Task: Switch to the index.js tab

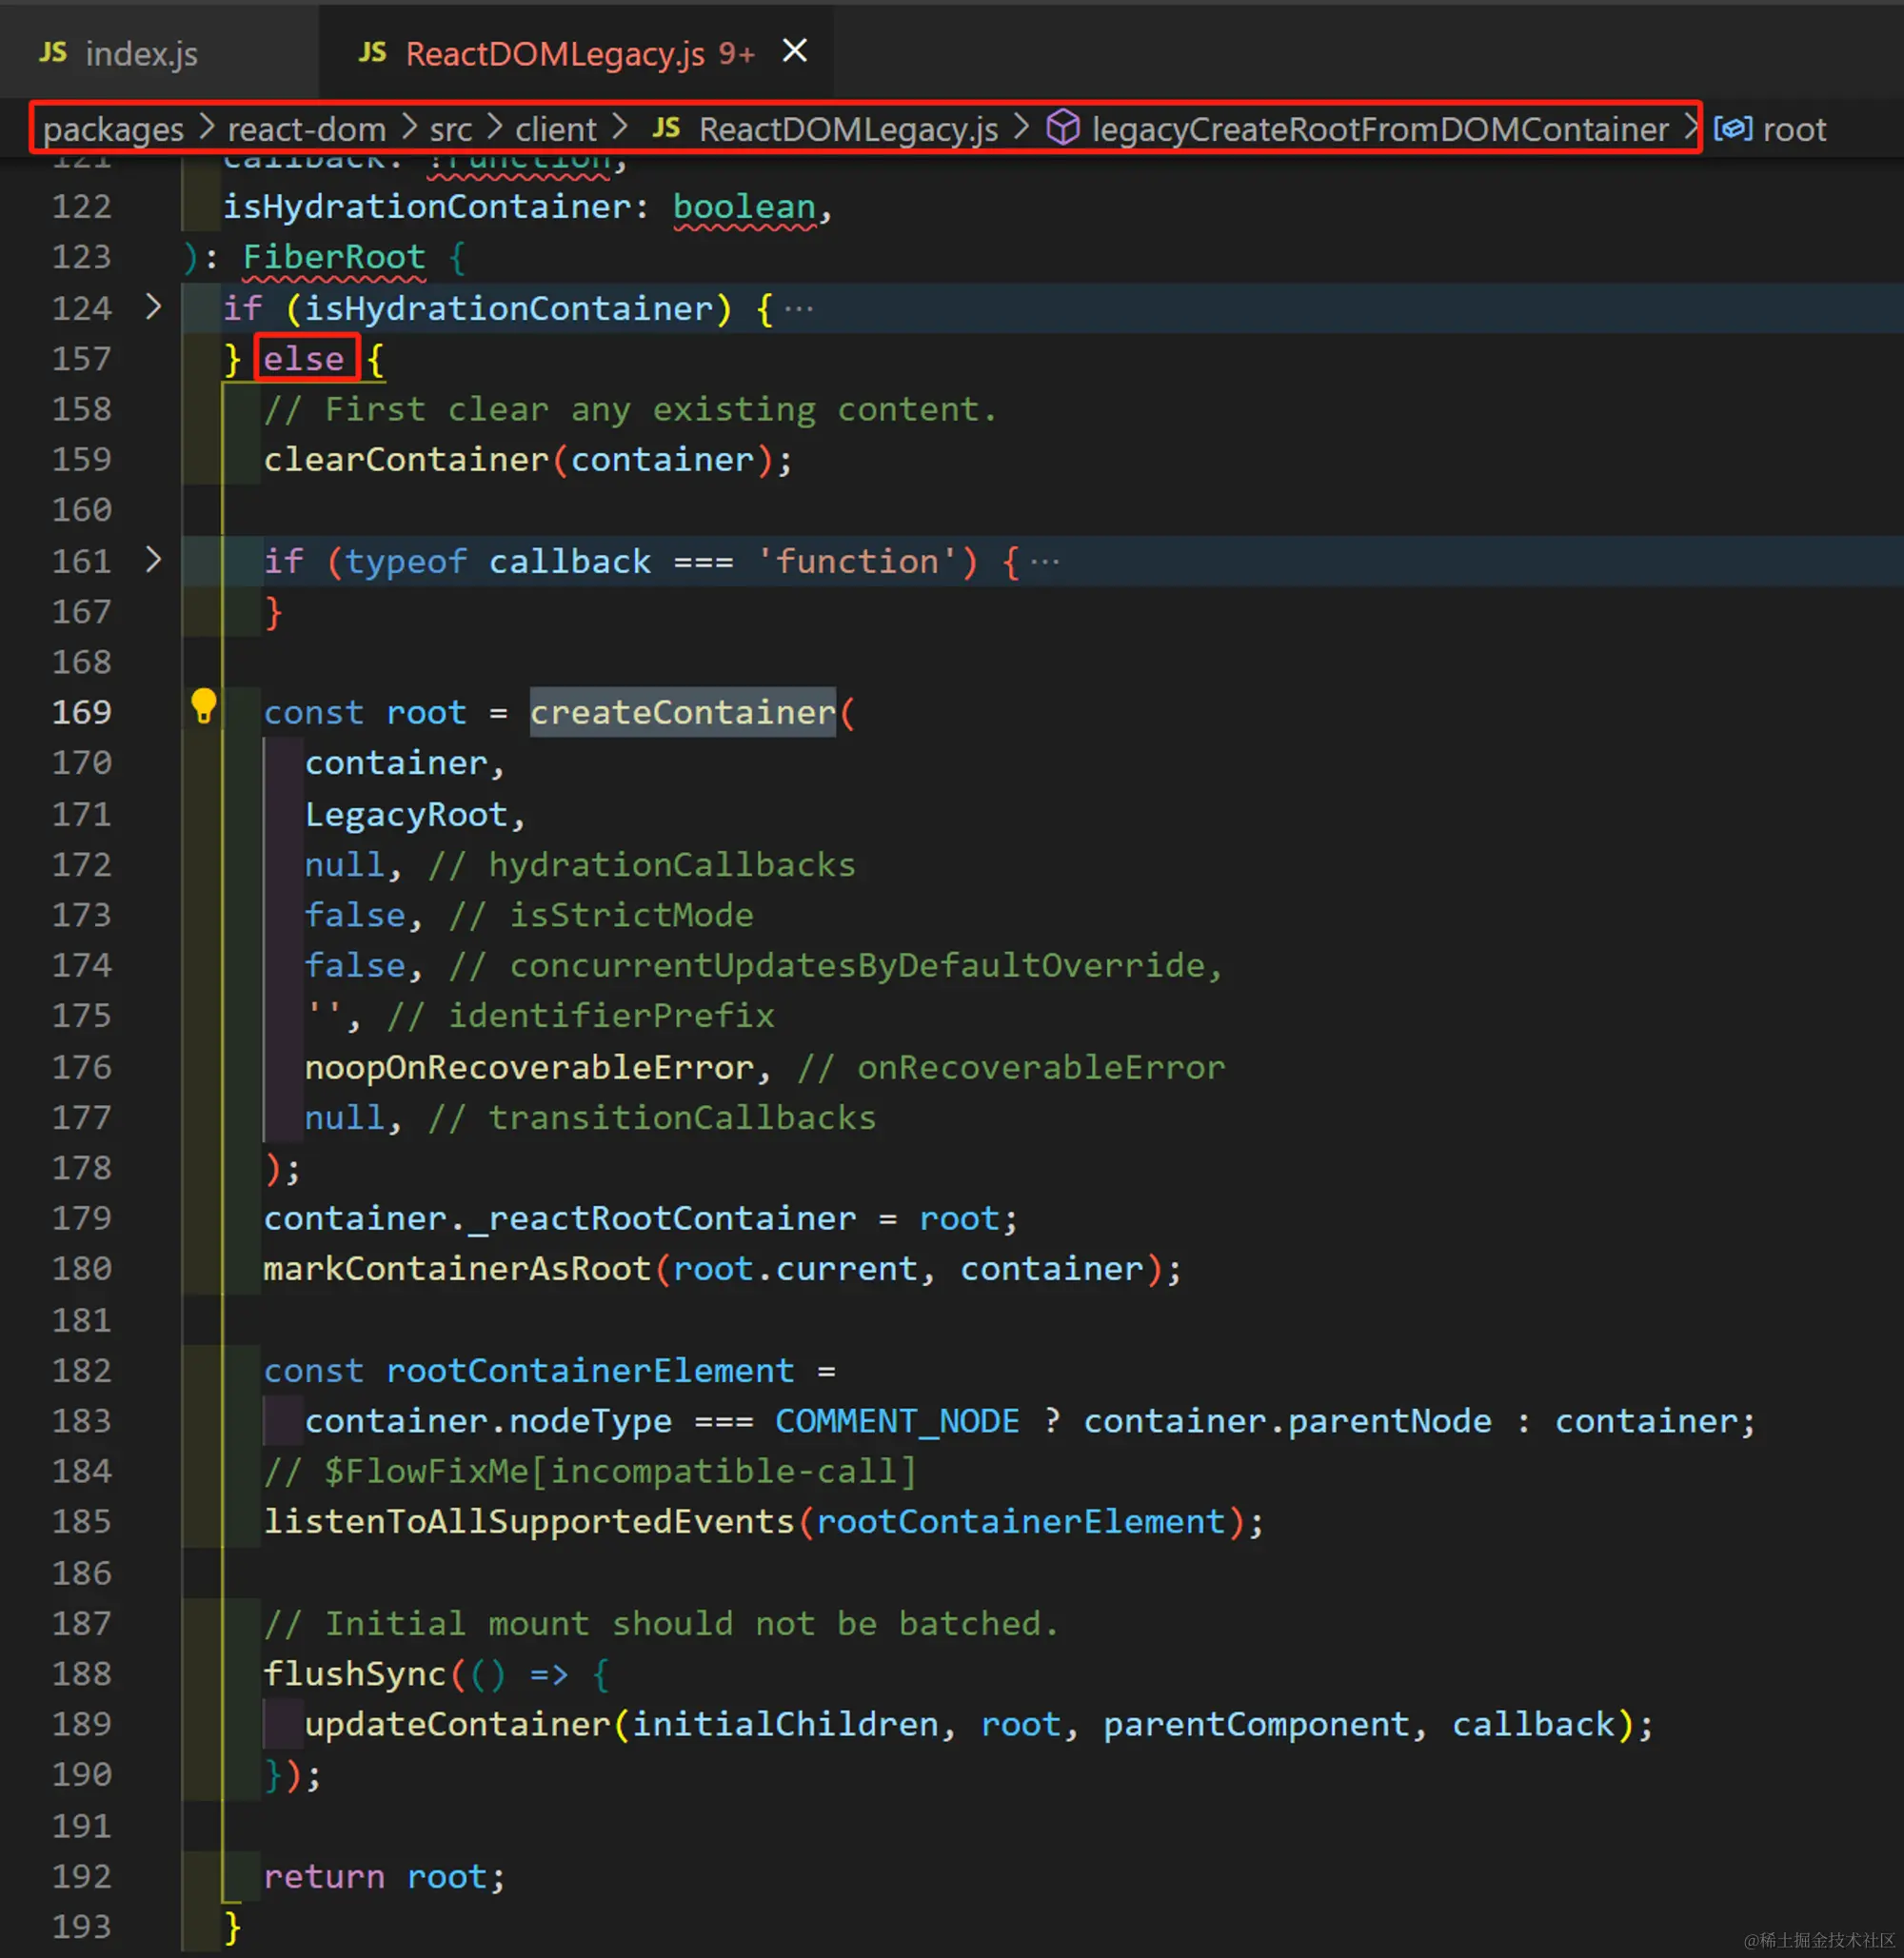Action: pyautogui.click(x=141, y=54)
